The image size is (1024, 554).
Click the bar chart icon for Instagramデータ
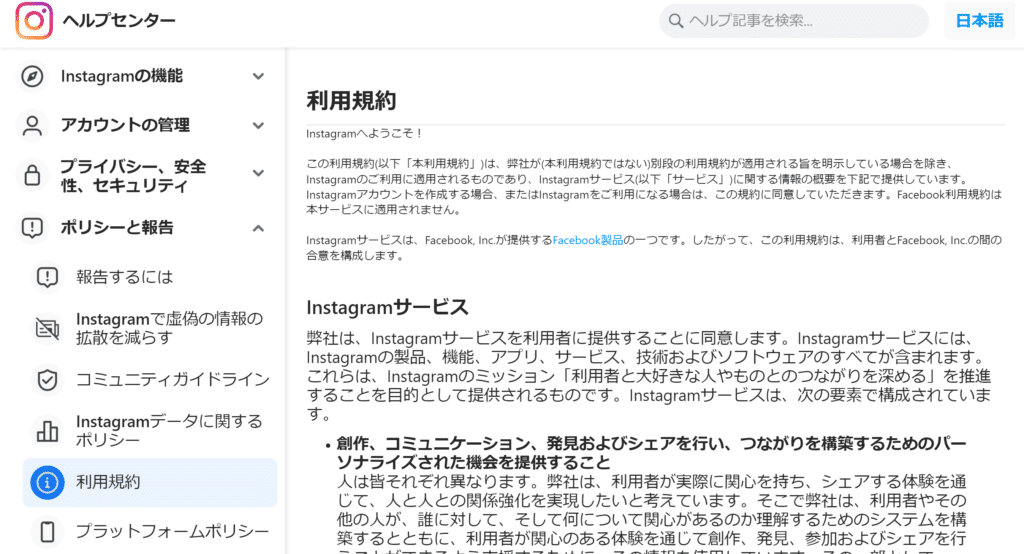pyautogui.click(x=47, y=430)
